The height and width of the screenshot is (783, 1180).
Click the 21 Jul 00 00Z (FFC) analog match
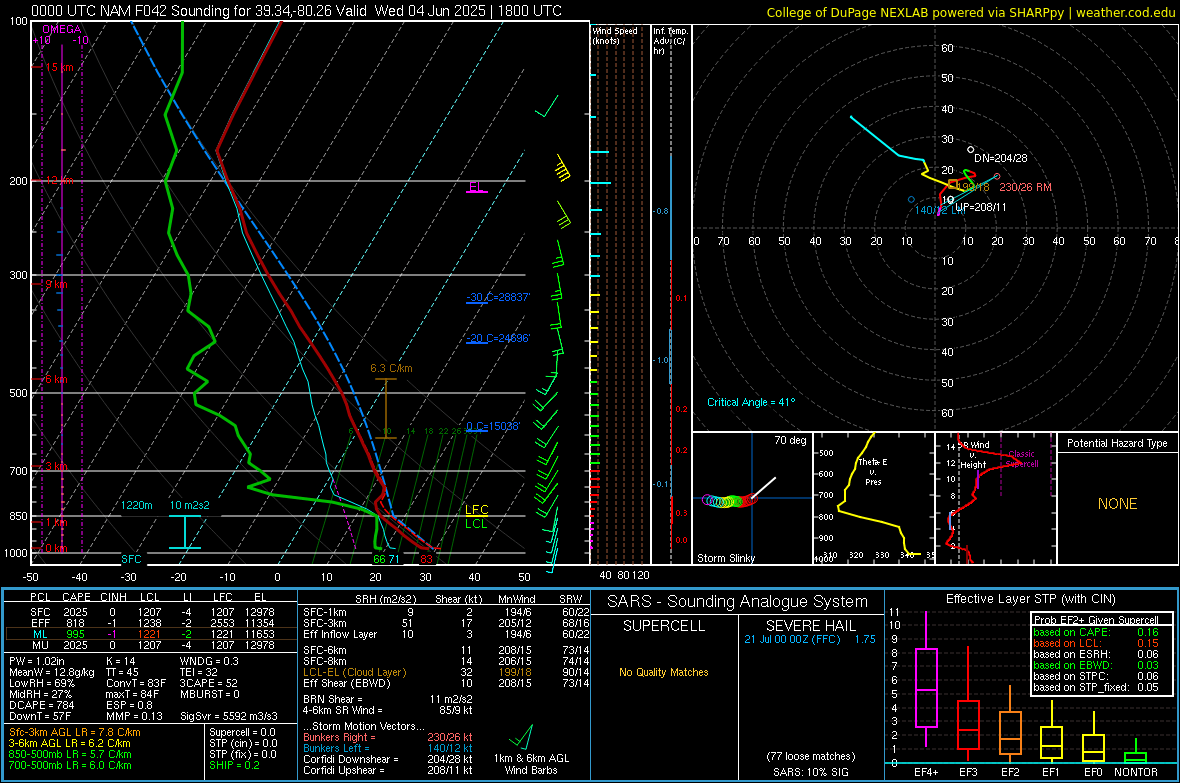coord(810,639)
